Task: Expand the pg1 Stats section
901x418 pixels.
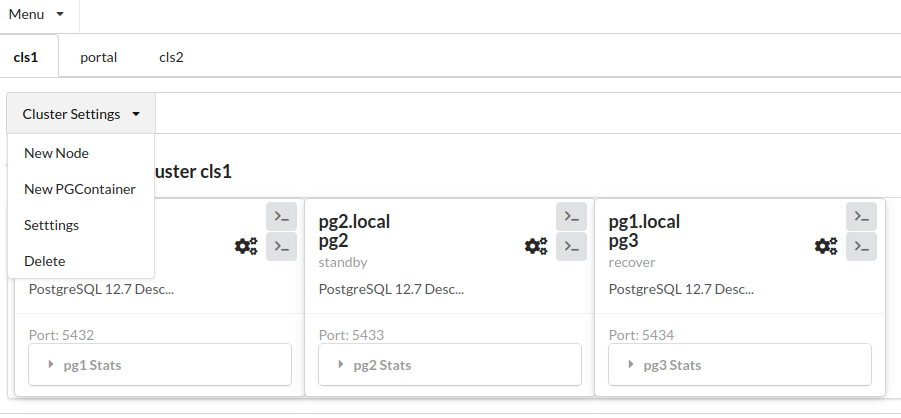Action: [160, 365]
